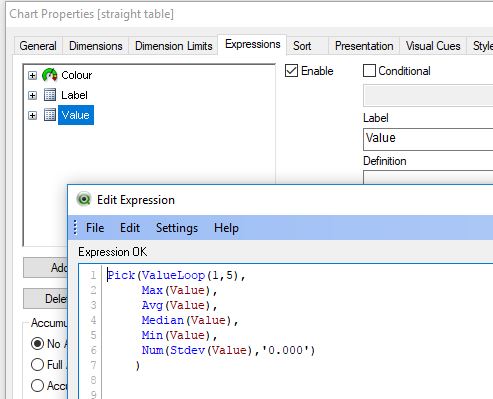This screenshot has width=493, height=399.
Task: Choose the Accumulate steps radio option
Action: (x=37, y=386)
